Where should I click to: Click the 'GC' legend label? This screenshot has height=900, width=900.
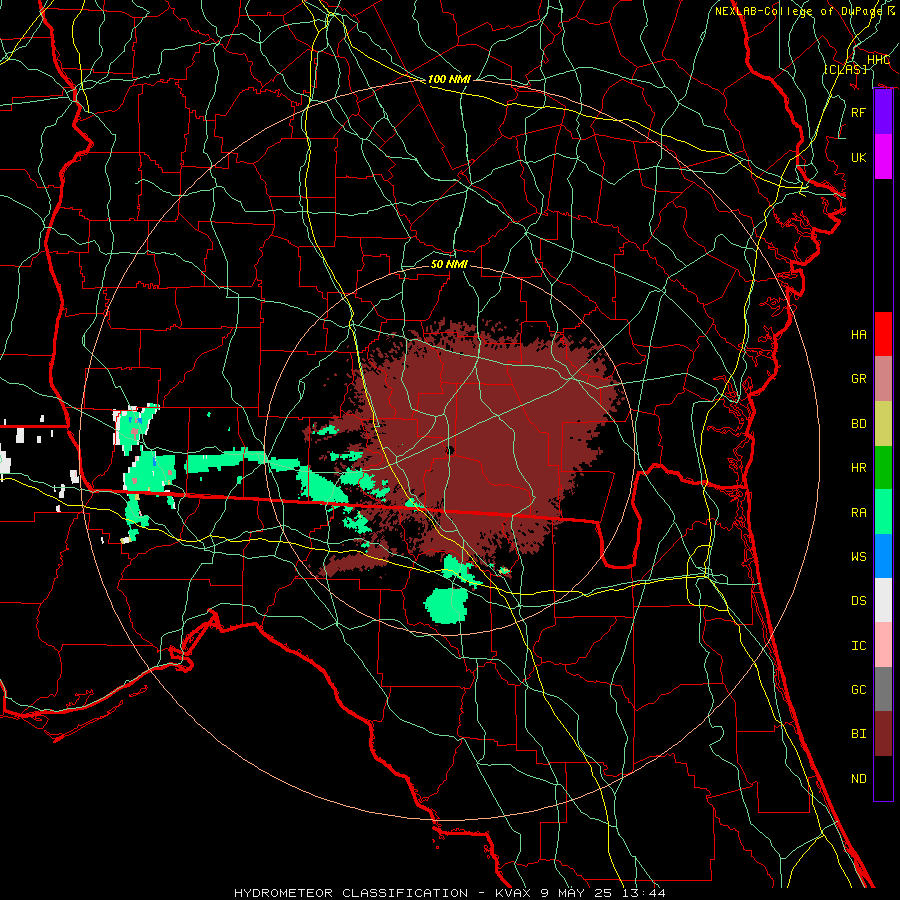coord(858,690)
